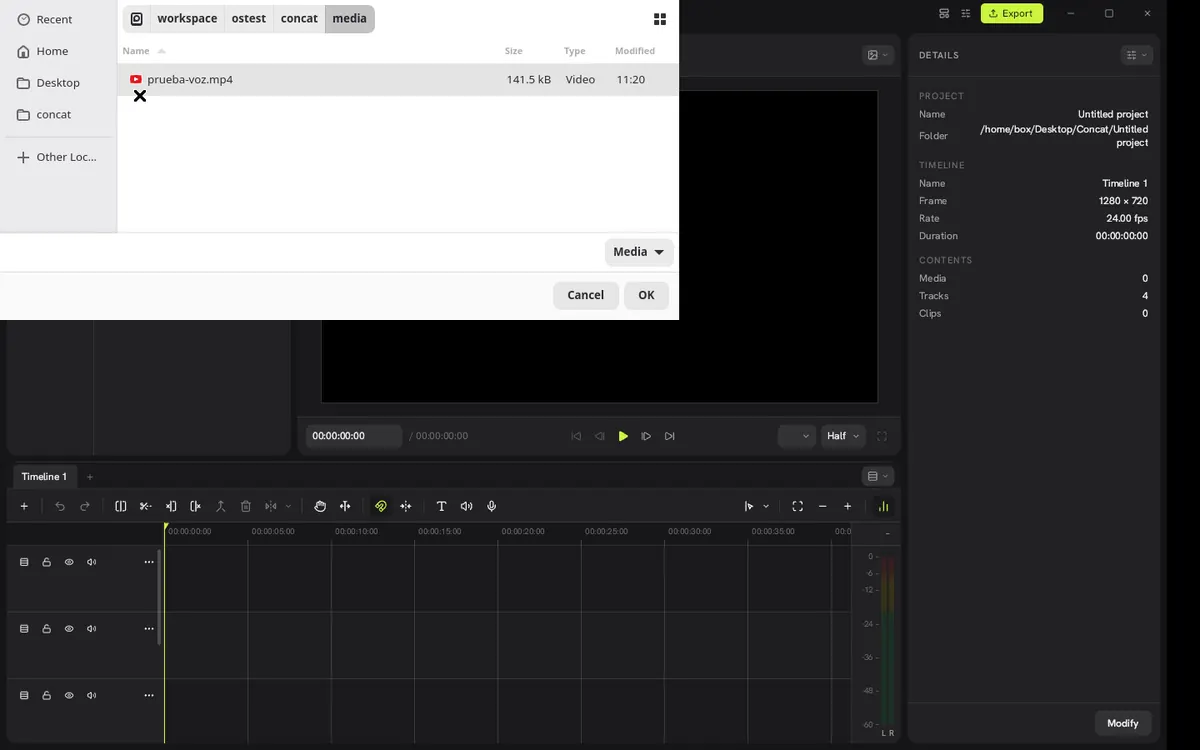Click the current timecode field 00:00:00:00

click(x=354, y=436)
